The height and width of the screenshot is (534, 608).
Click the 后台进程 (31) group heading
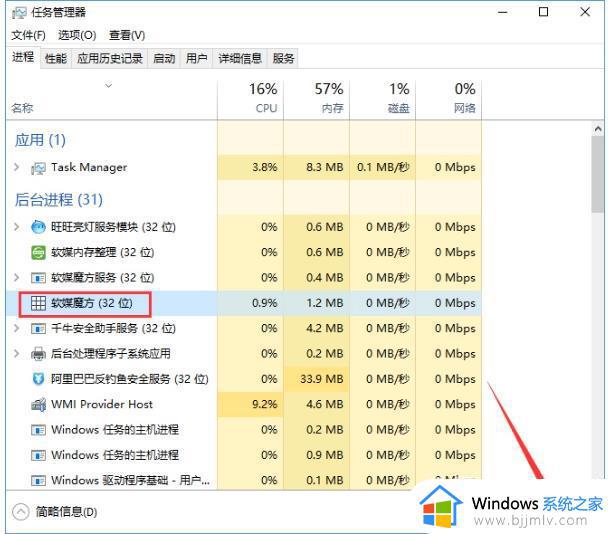(x=59, y=200)
